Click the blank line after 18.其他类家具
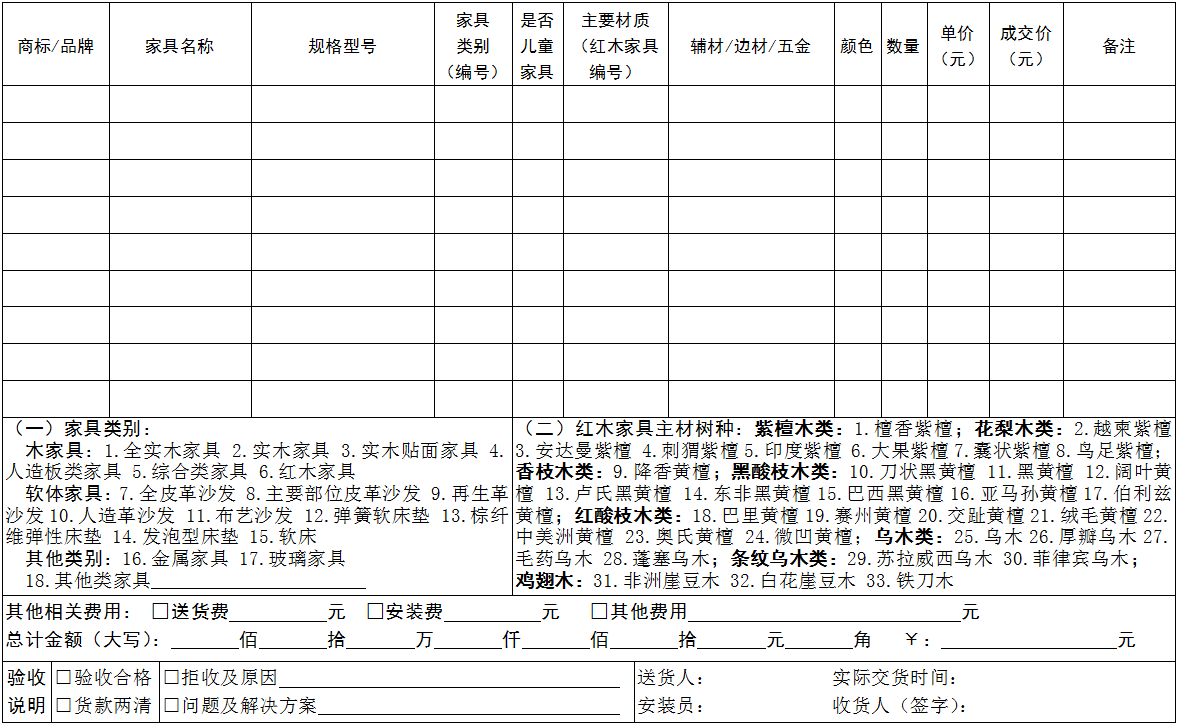The image size is (1179, 726). (x=257, y=582)
